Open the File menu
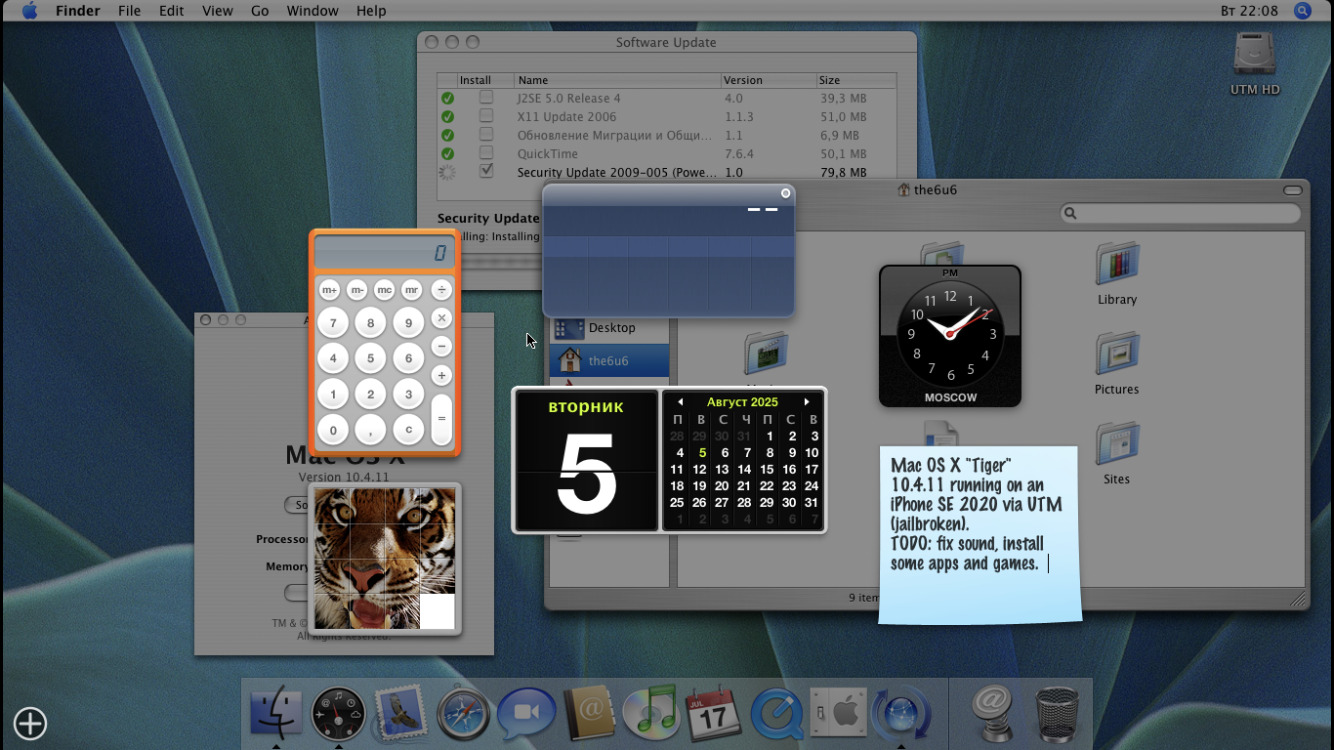 click(x=129, y=11)
